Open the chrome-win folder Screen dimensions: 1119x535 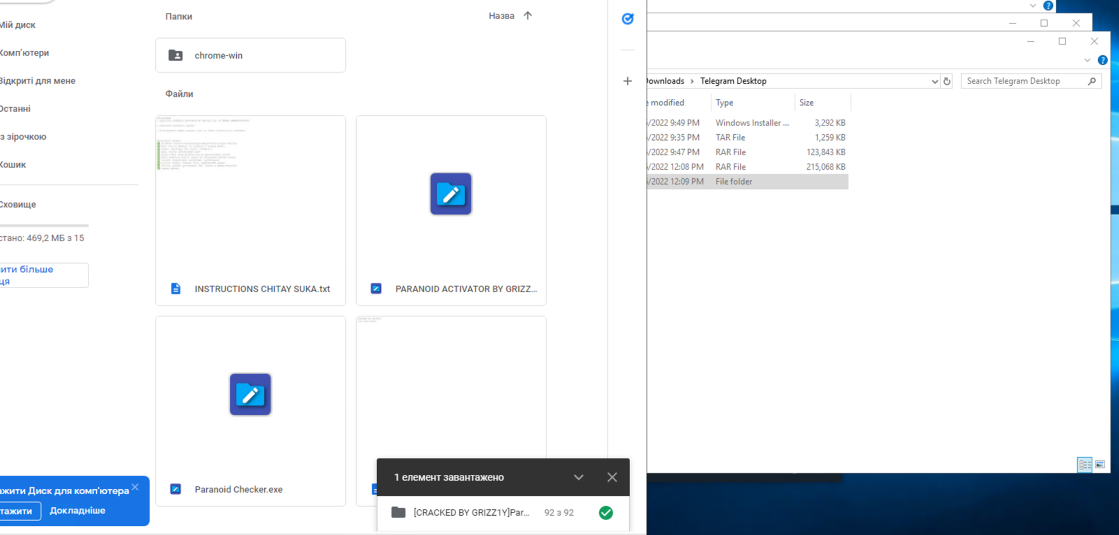(x=250, y=55)
